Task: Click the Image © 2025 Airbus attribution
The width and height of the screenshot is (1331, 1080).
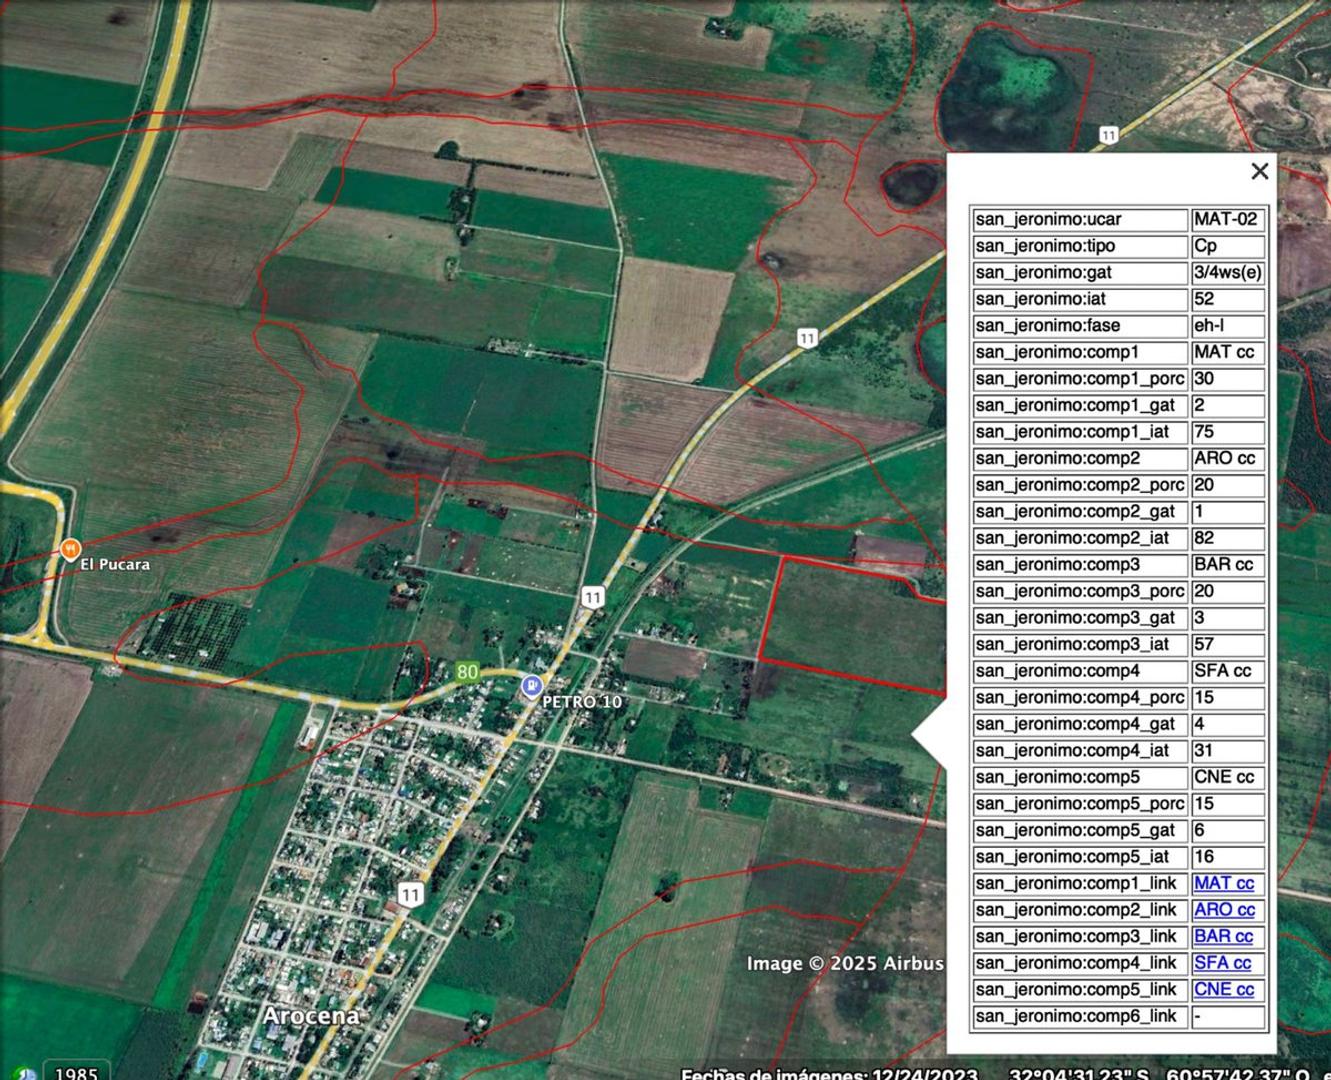Action: click(845, 964)
